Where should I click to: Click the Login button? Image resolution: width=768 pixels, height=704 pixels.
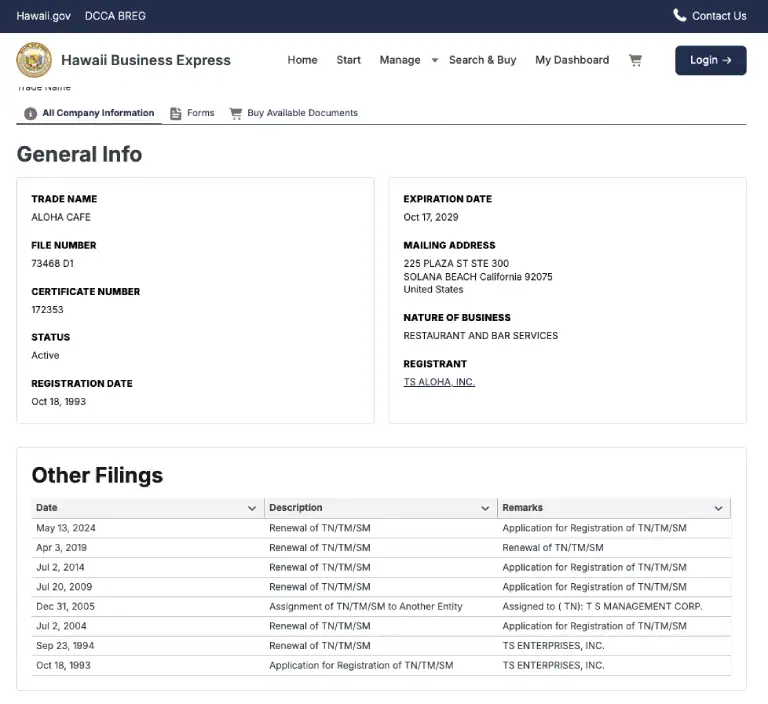point(710,60)
